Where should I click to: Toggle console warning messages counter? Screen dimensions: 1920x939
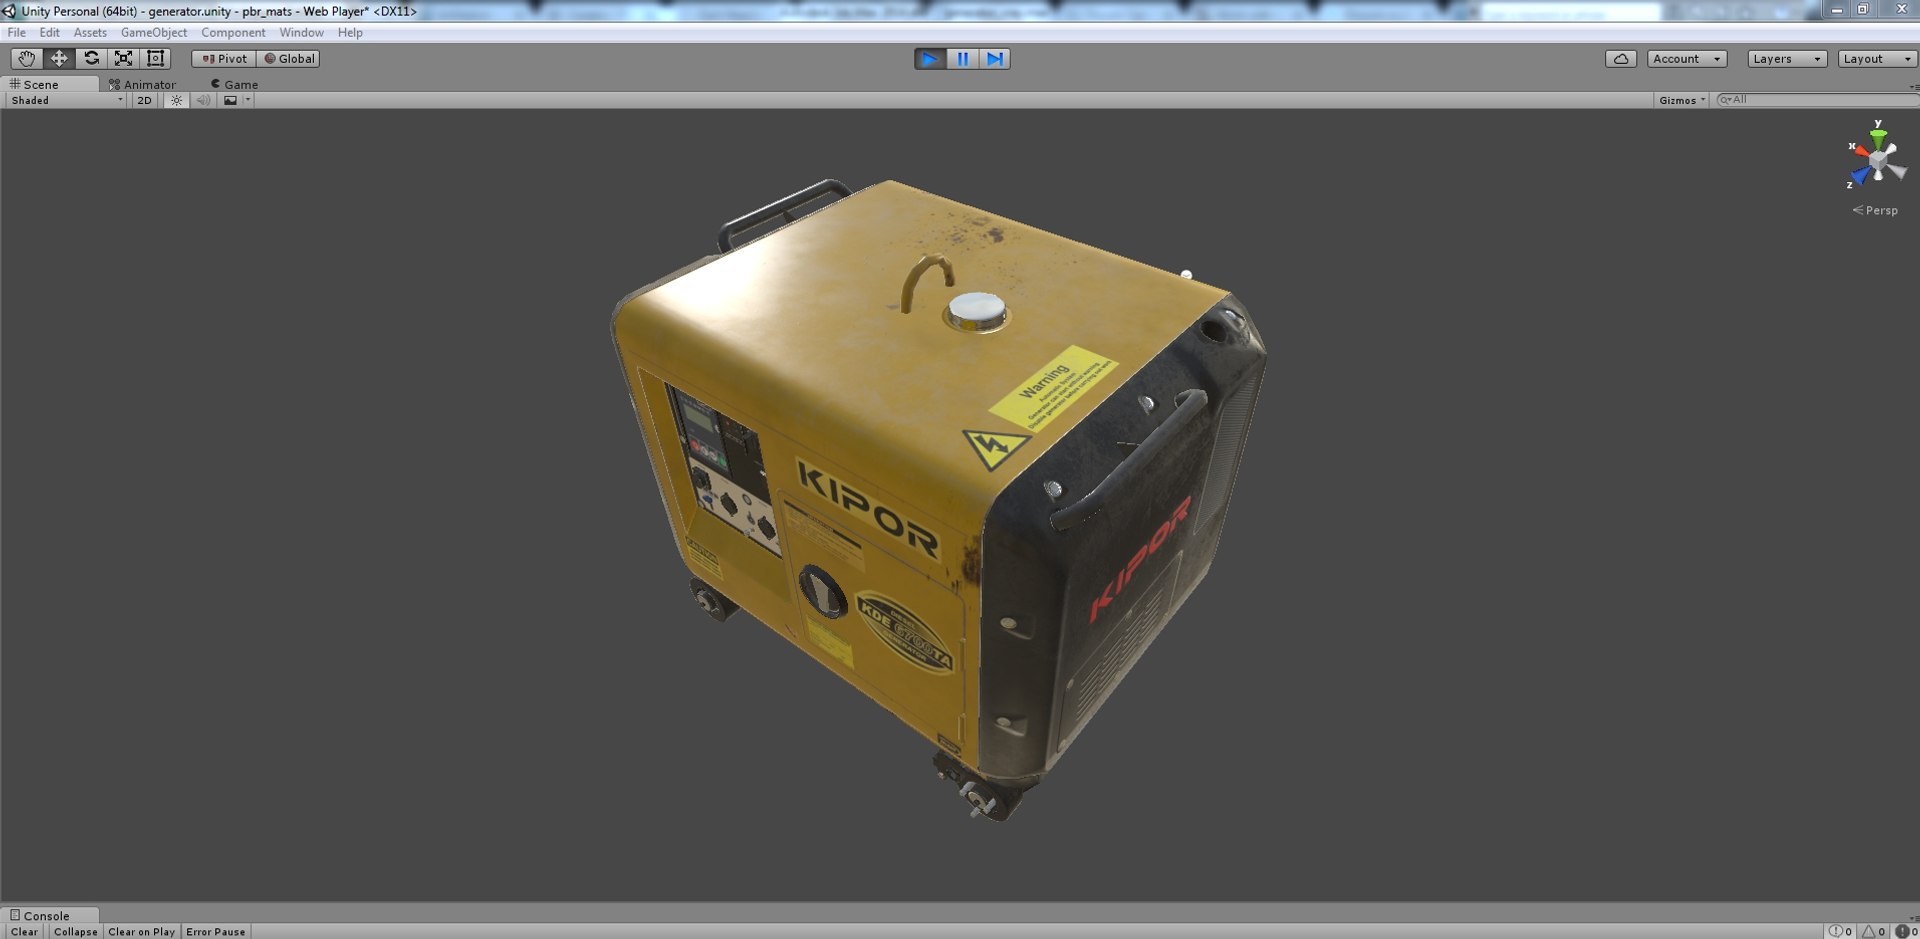coord(1874,932)
